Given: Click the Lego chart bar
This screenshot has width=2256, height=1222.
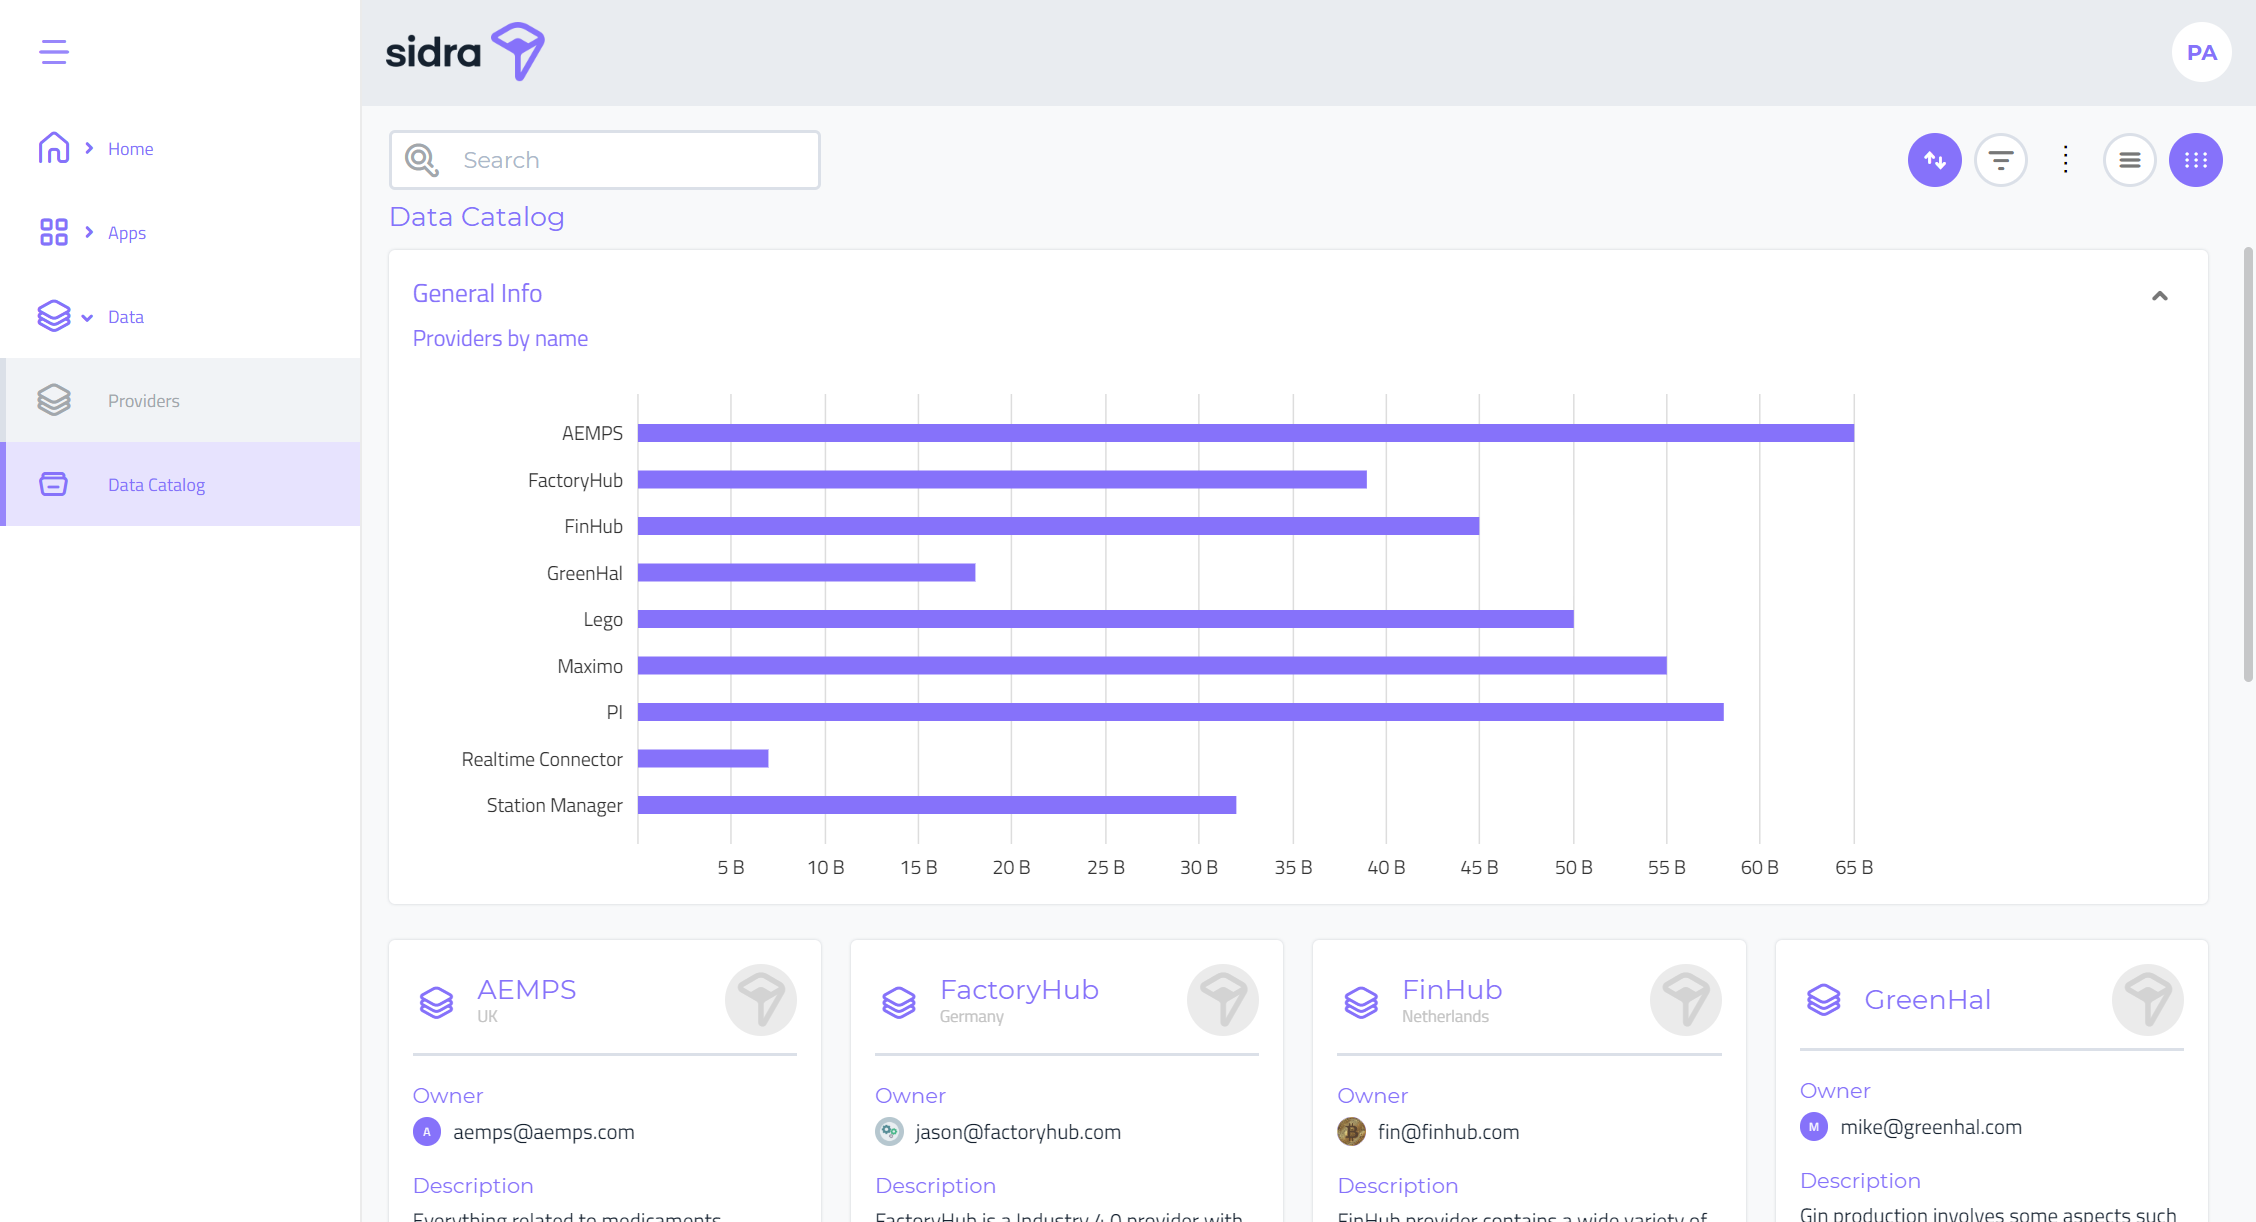Looking at the screenshot, I should pos(1105,619).
